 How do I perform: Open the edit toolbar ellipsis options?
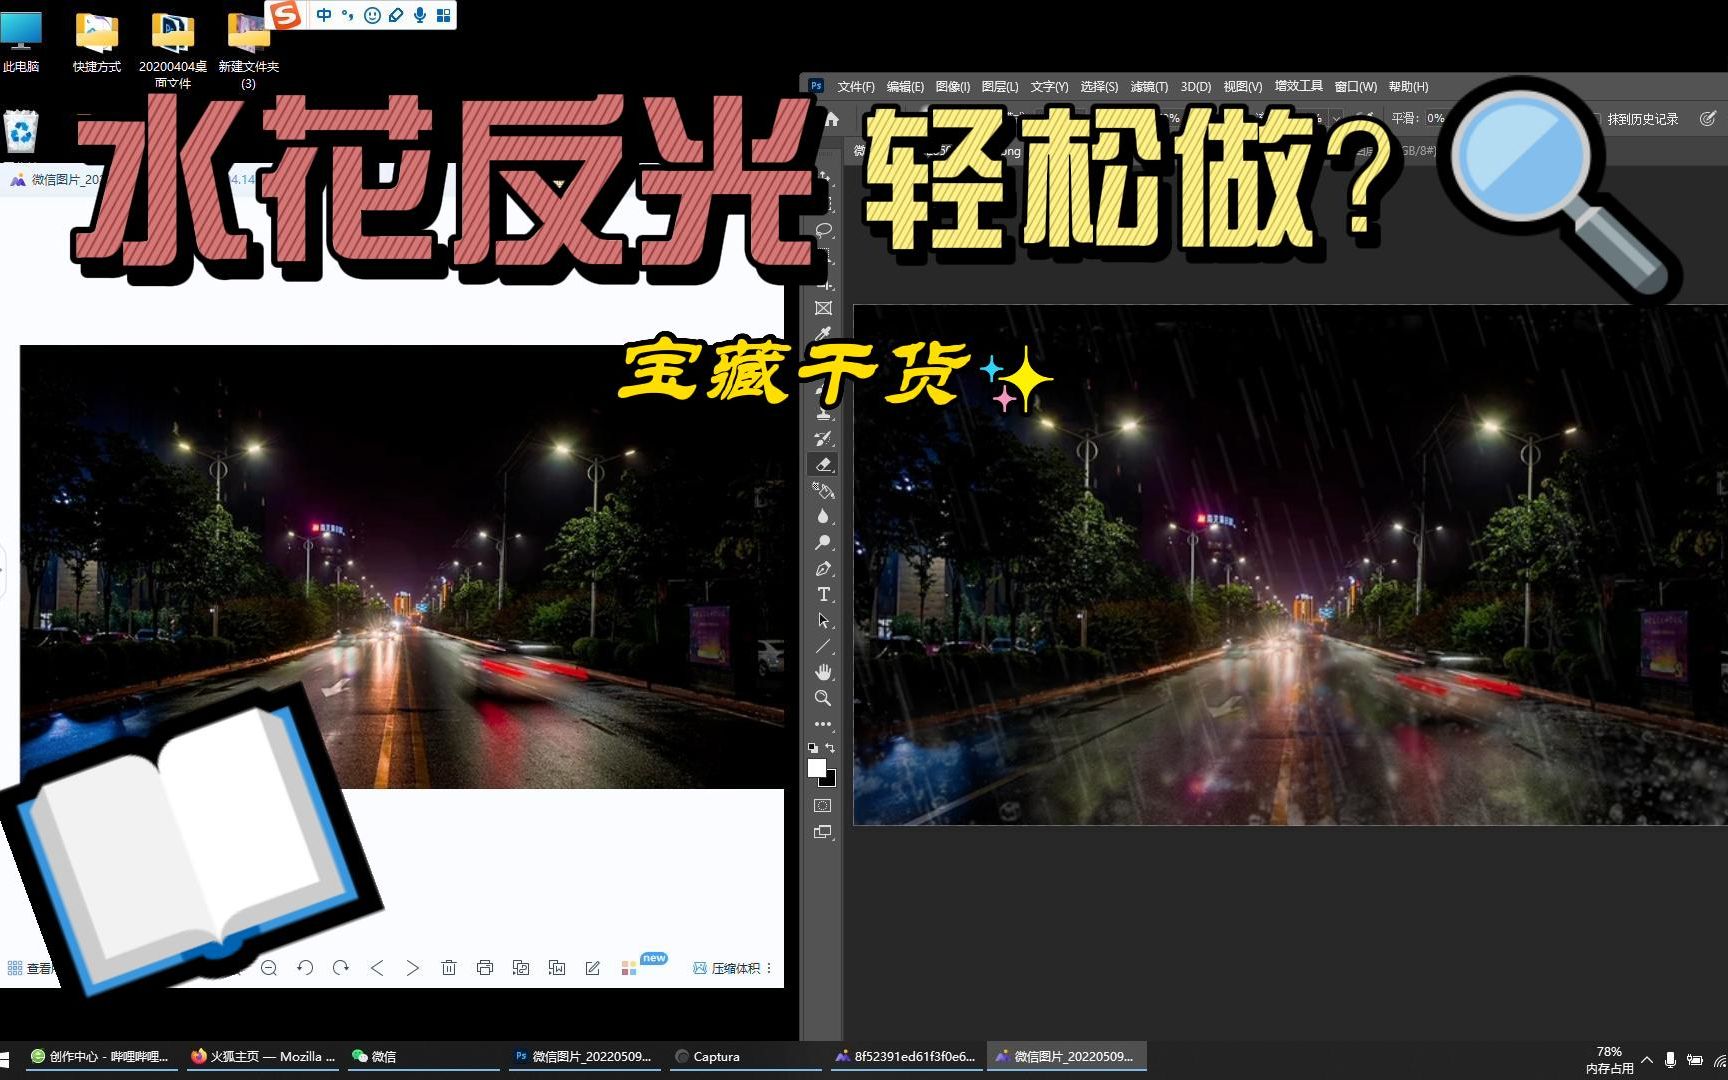pyautogui.click(x=823, y=722)
